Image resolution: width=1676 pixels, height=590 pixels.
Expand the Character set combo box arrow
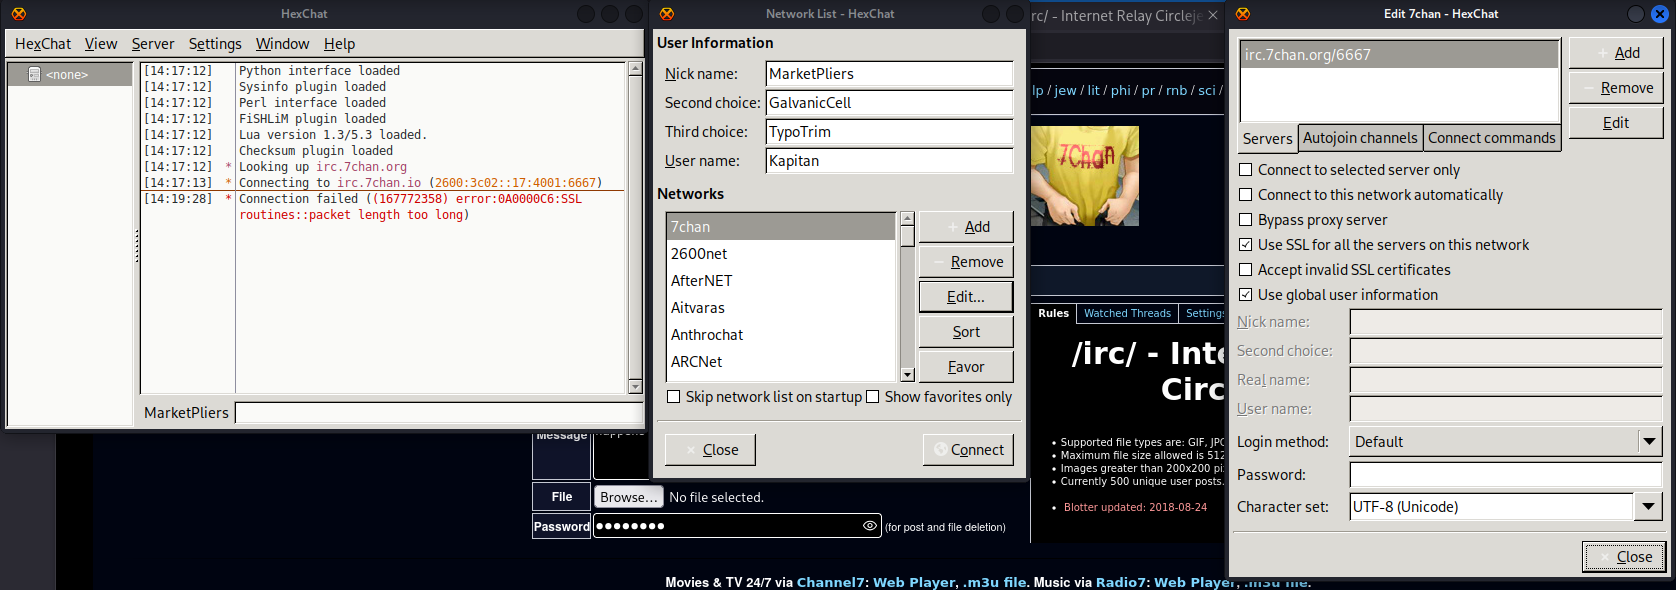click(x=1648, y=507)
